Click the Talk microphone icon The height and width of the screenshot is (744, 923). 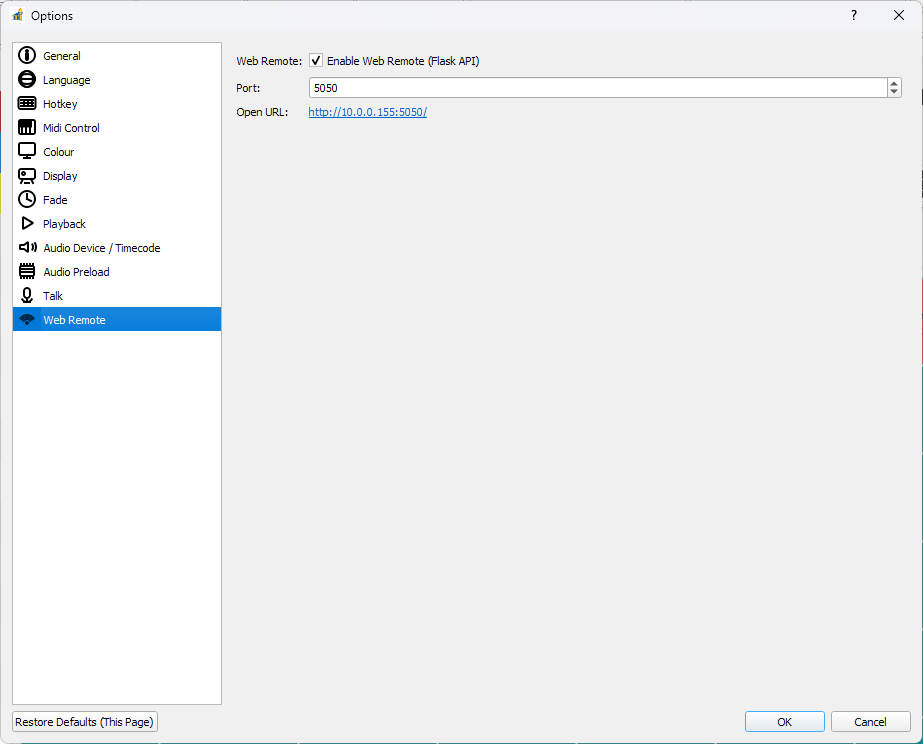(x=26, y=295)
